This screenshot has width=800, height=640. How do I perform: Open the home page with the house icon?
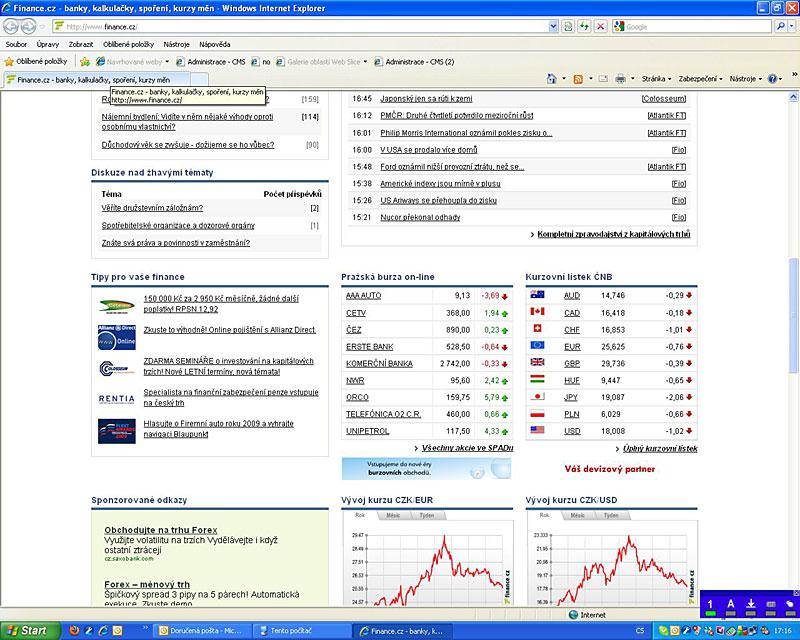click(x=552, y=79)
